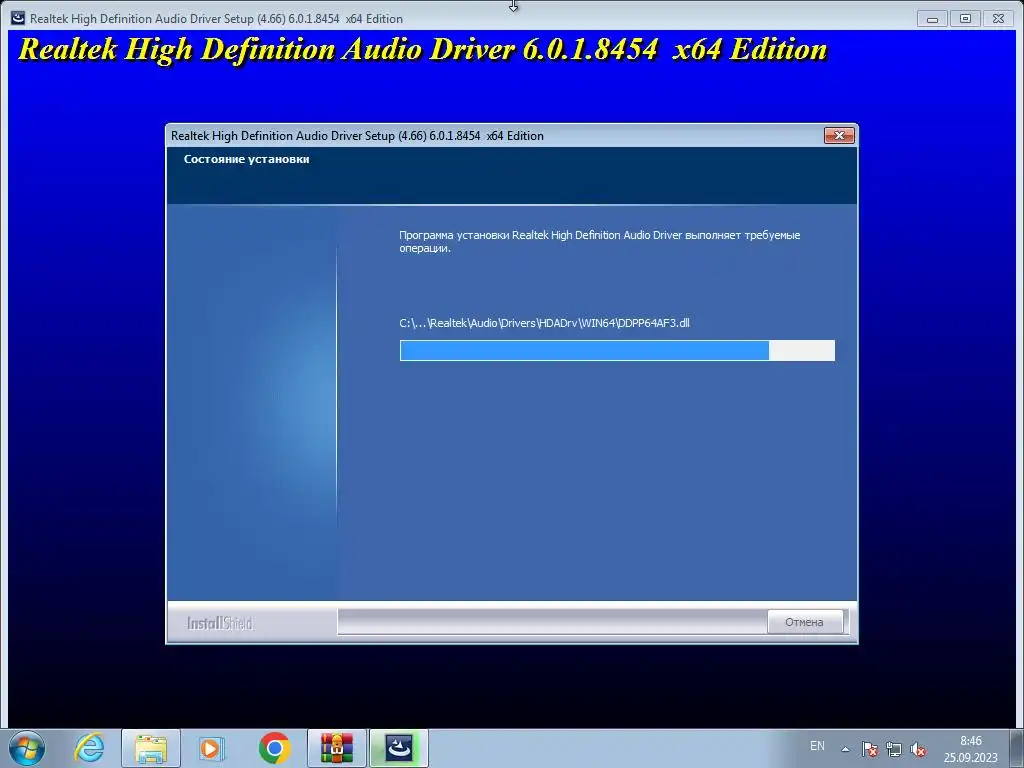Launch Google Chrome from taskbar
This screenshot has width=1024, height=768.
coord(274,748)
